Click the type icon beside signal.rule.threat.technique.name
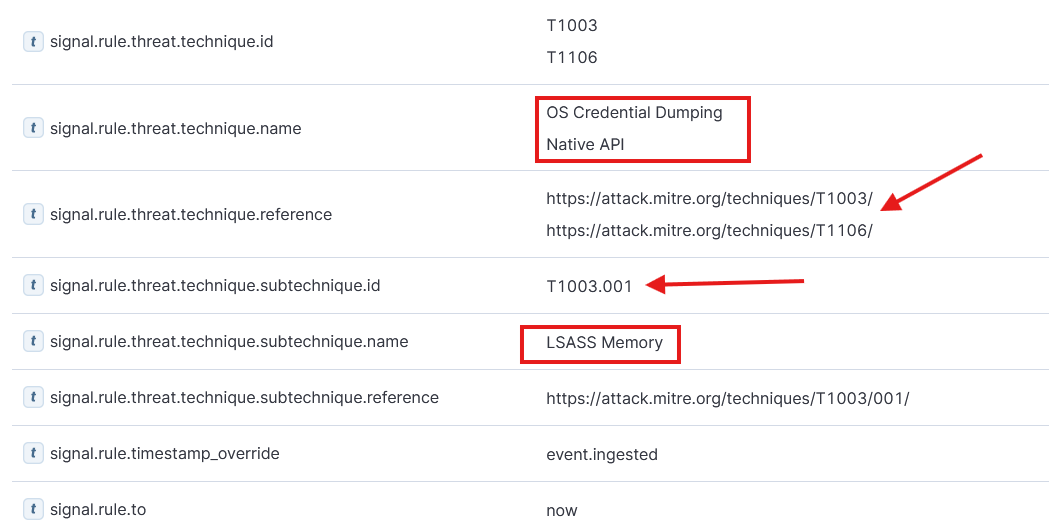1049x529 pixels. pos(33,128)
